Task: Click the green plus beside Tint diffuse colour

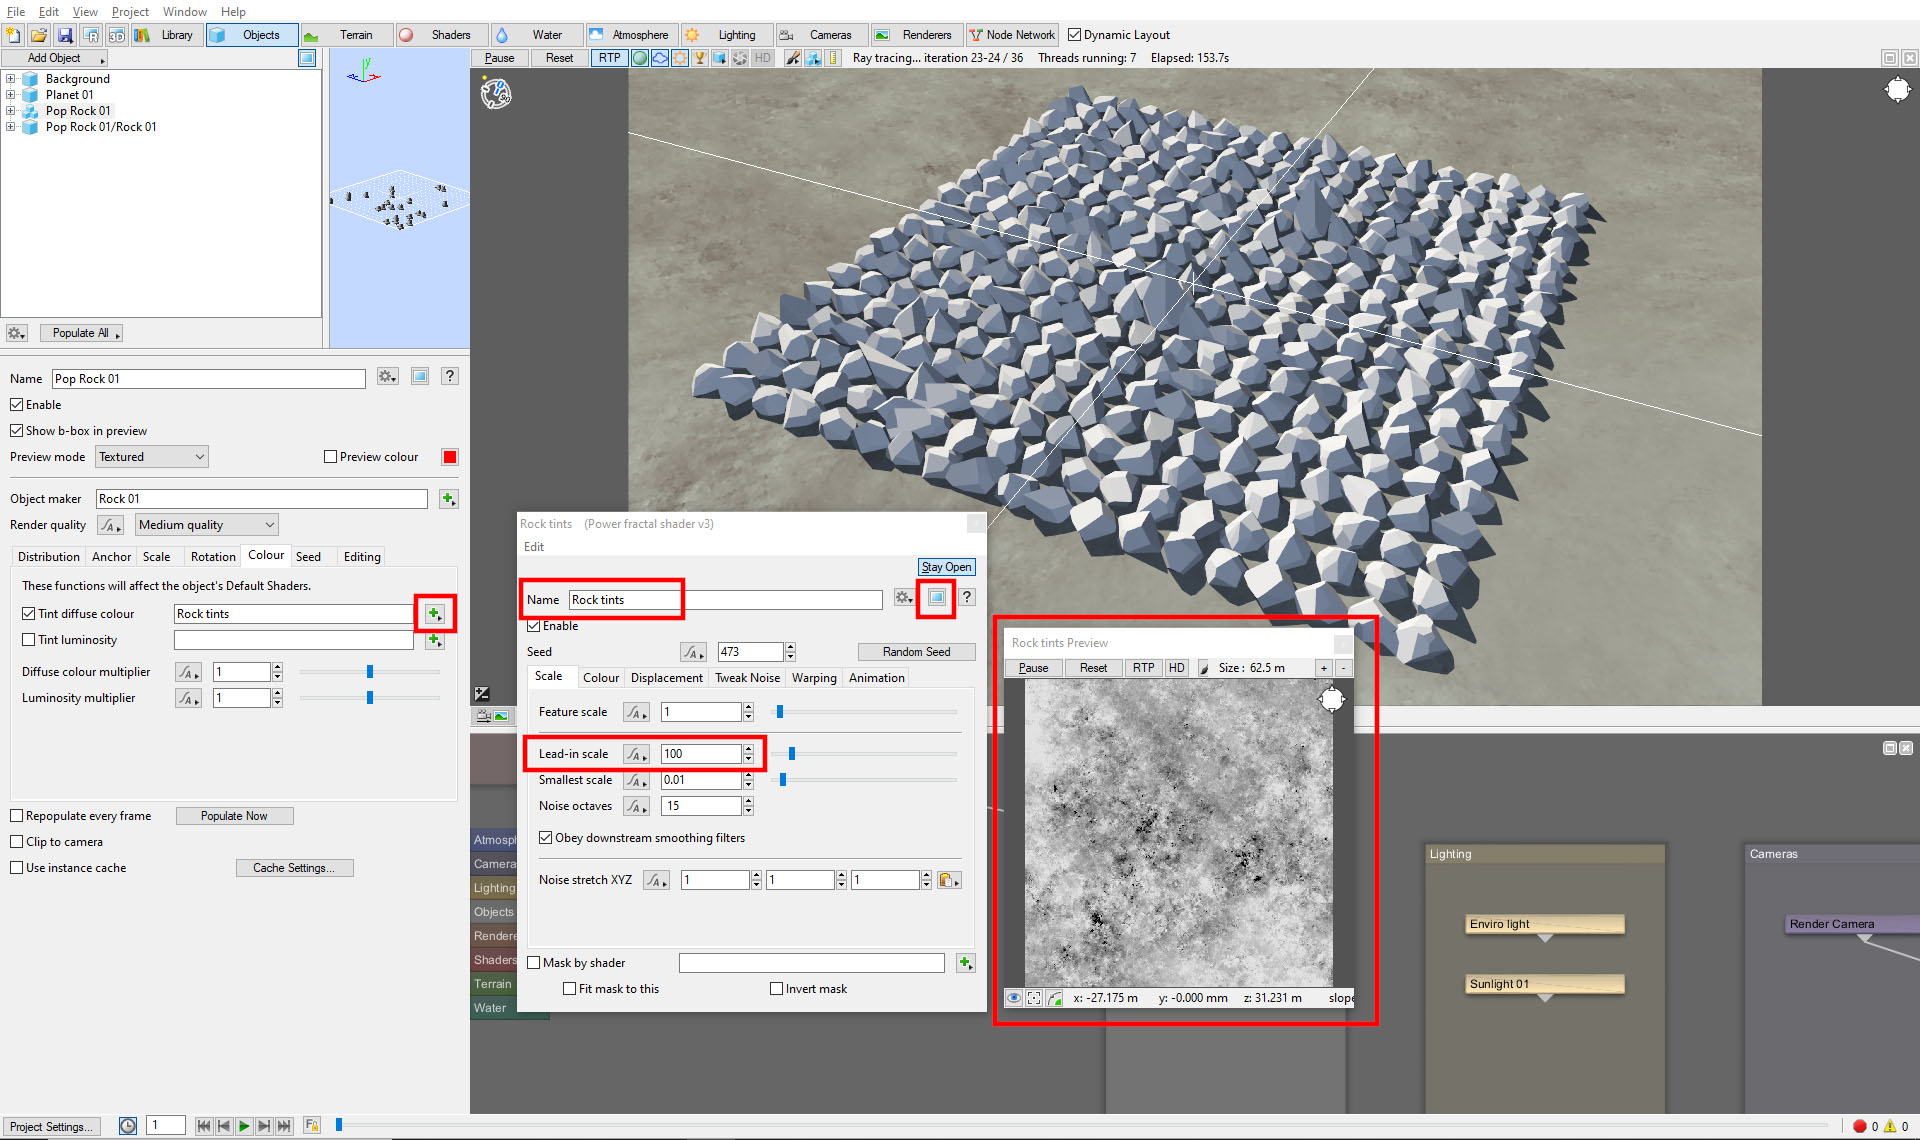Action: pyautogui.click(x=434, y=614)
